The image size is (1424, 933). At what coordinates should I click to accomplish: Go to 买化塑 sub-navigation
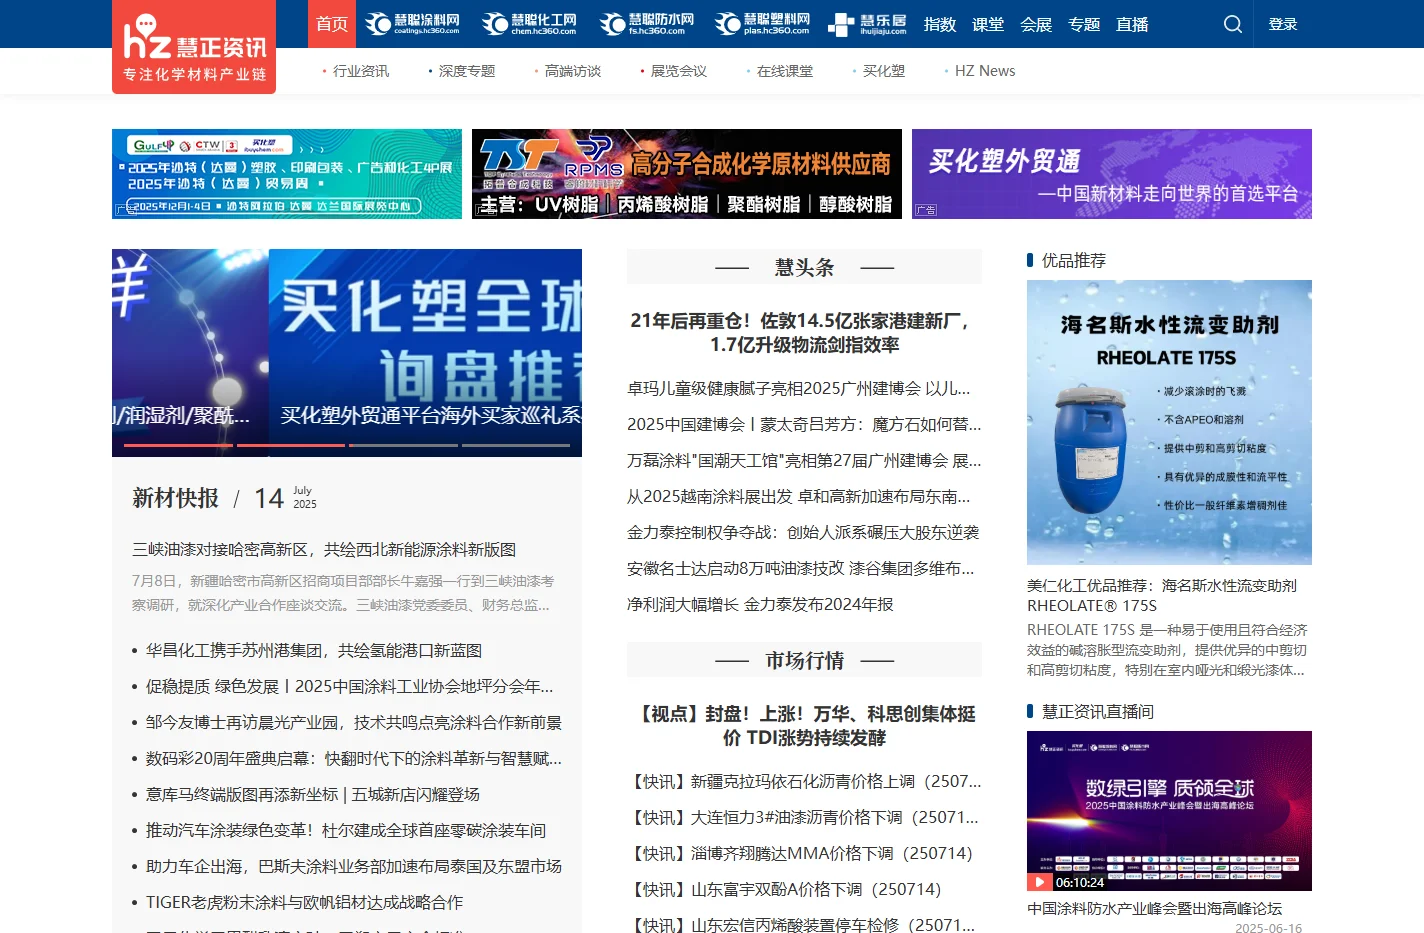click(x=884, y=71)
